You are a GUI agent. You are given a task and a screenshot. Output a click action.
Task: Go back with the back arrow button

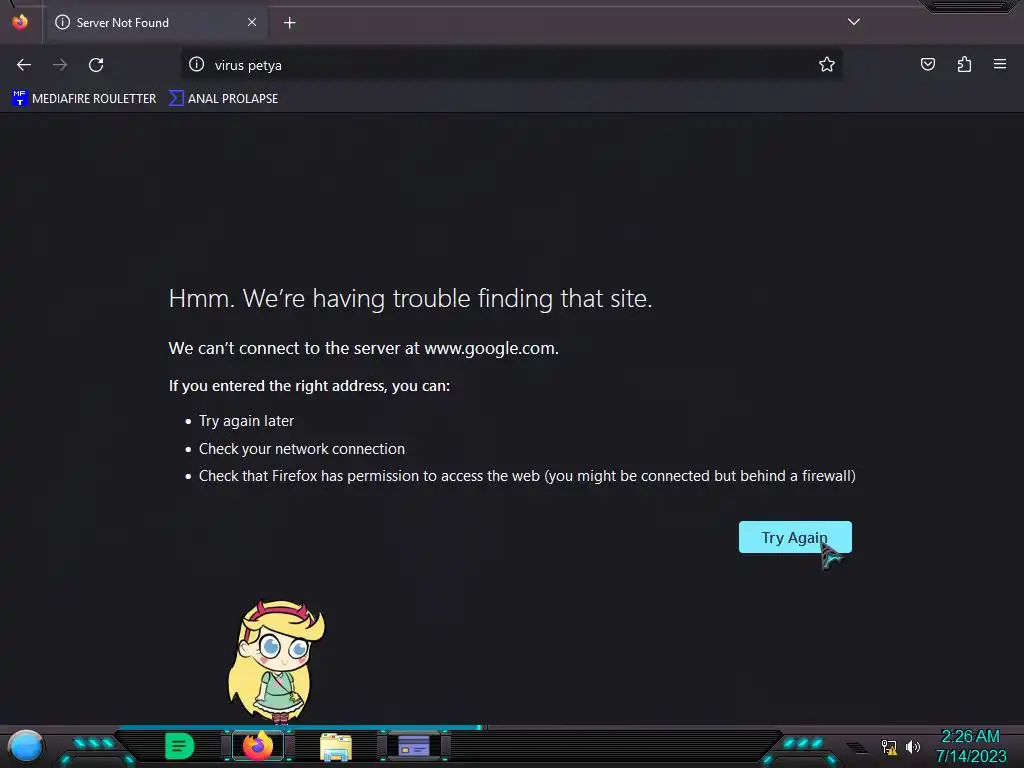[24, 65]
